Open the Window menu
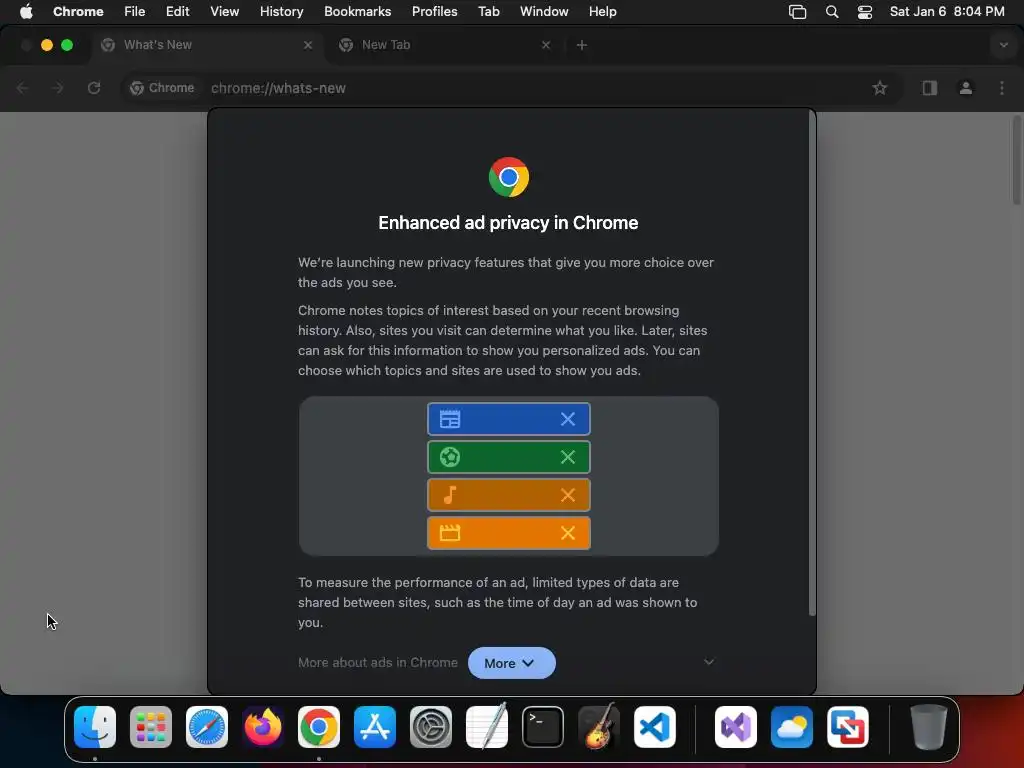Viewport: 1024px width, 768px height. (544, 11)
